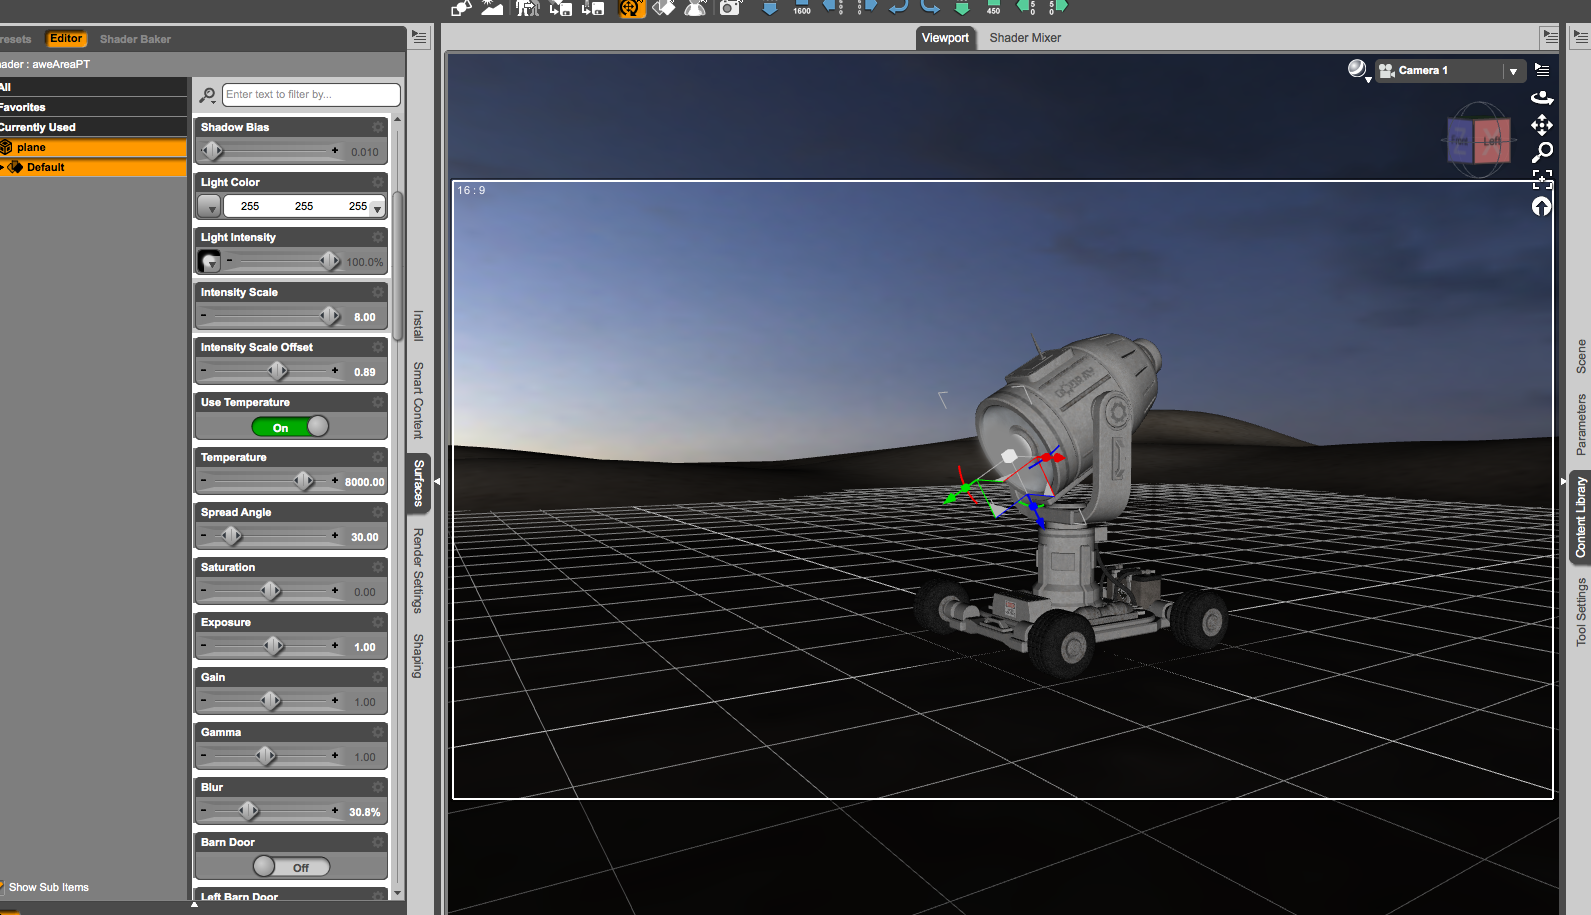The image size is (1591, 915).
Task: Click the filter text input field
Action: [x=311, y=95]
